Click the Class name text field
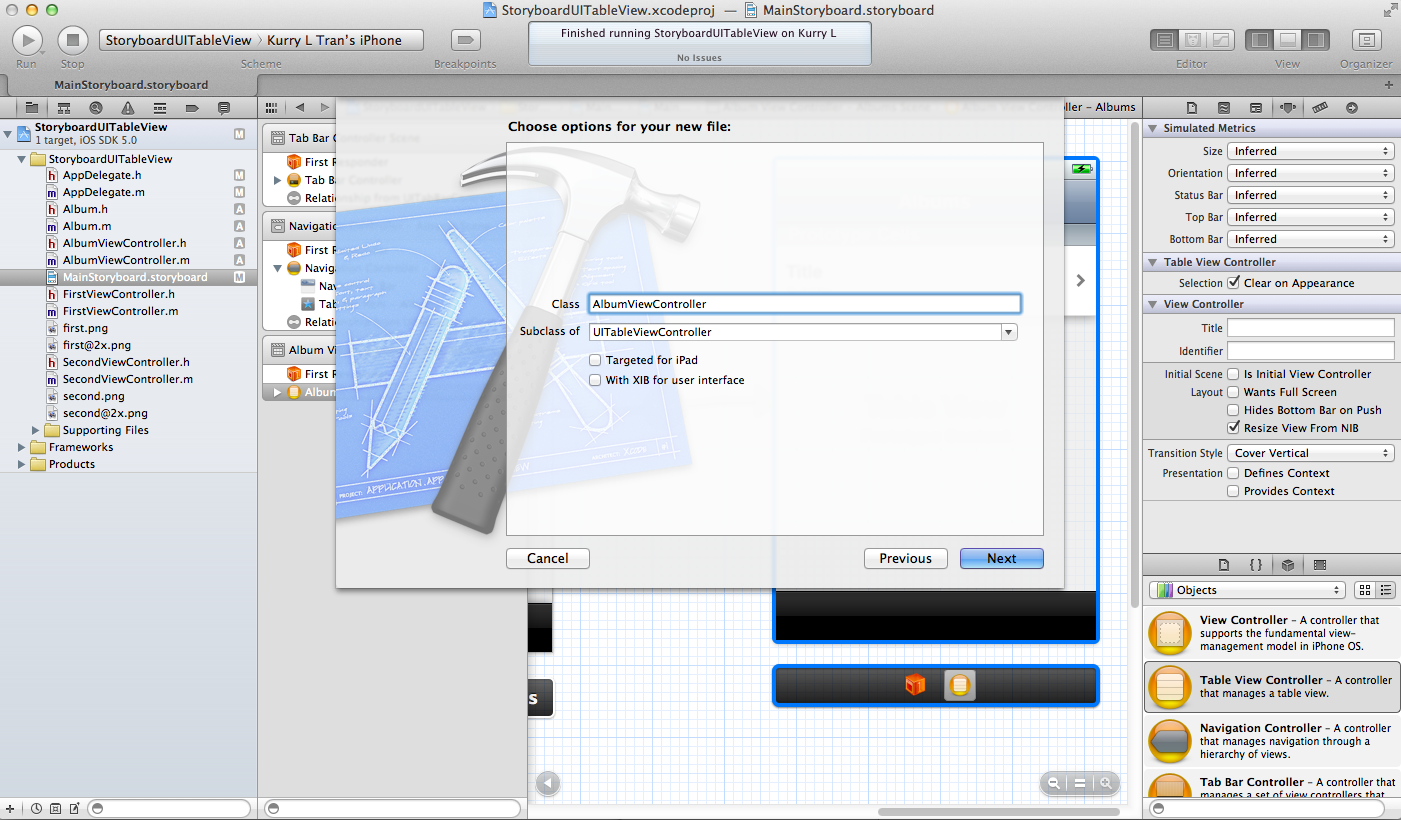This screenshot has width=1401, height=820. coord(805,304)
